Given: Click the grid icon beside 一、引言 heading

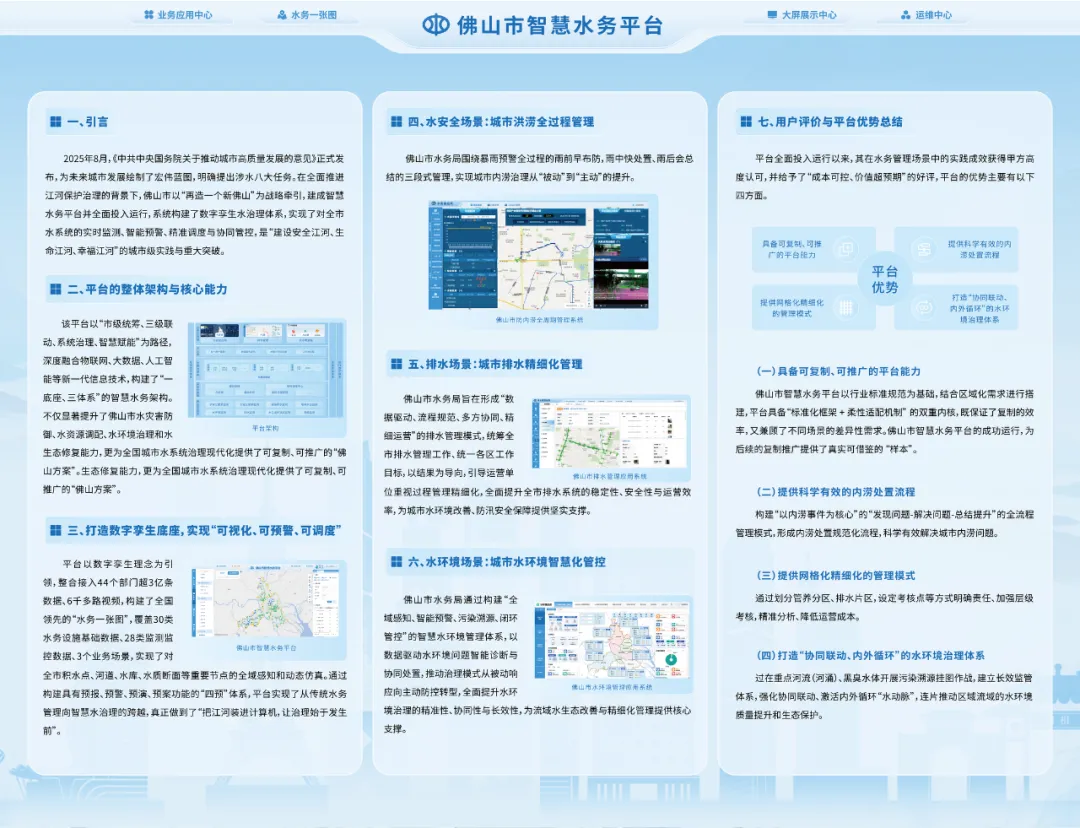Looking at the screenshot, I should 55,122.
